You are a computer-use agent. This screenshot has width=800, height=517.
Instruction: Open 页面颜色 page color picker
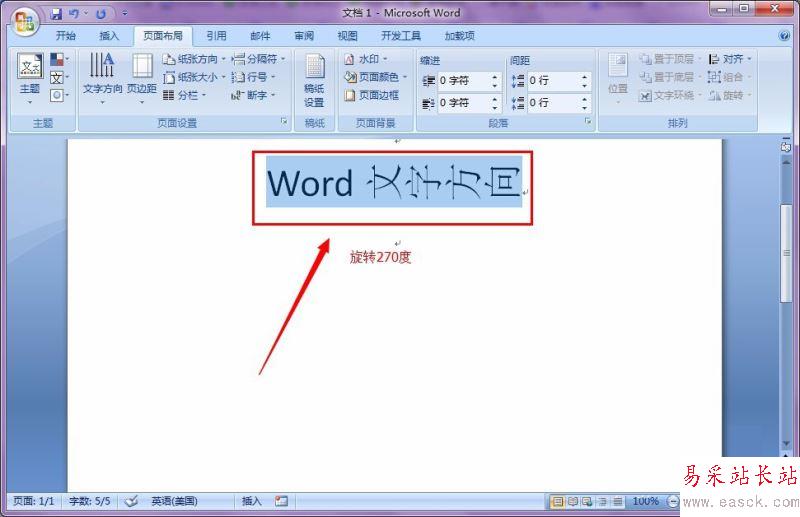376,77
